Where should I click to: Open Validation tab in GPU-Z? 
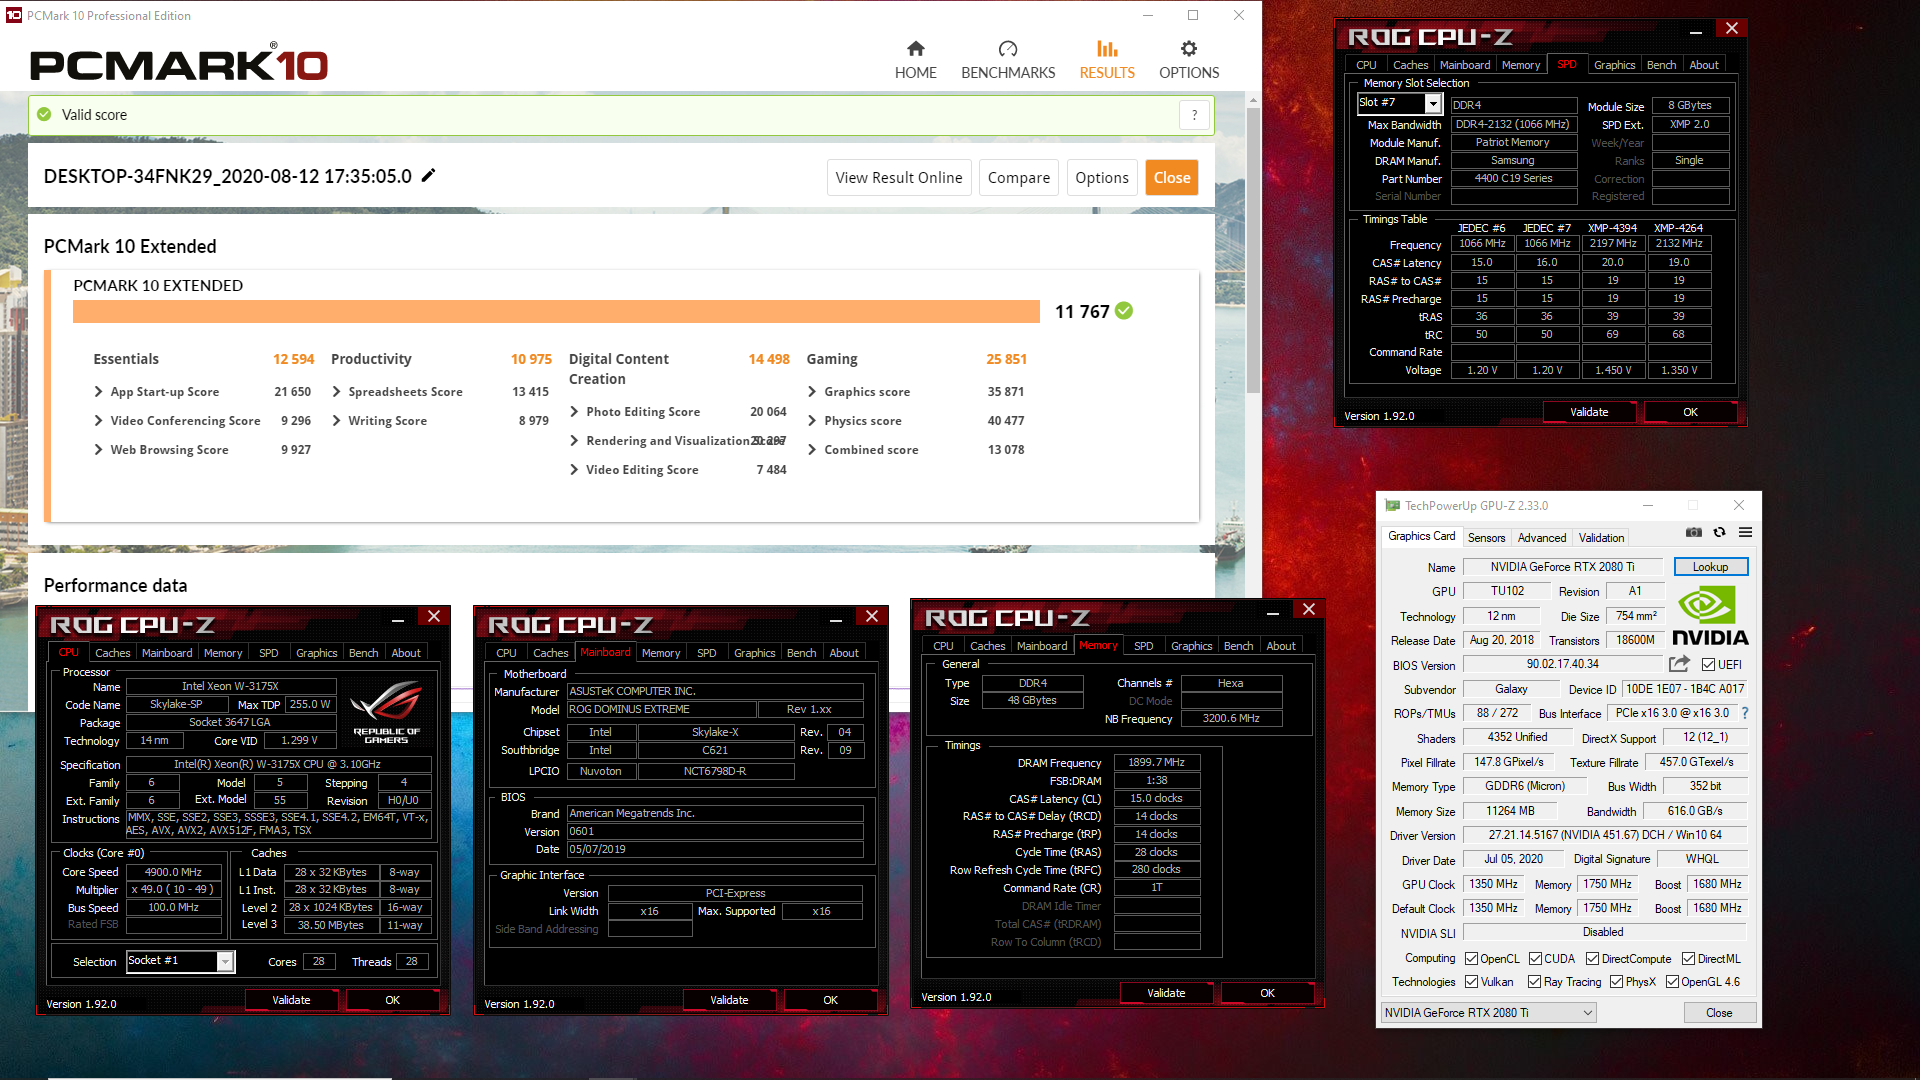click(1601, 537)
